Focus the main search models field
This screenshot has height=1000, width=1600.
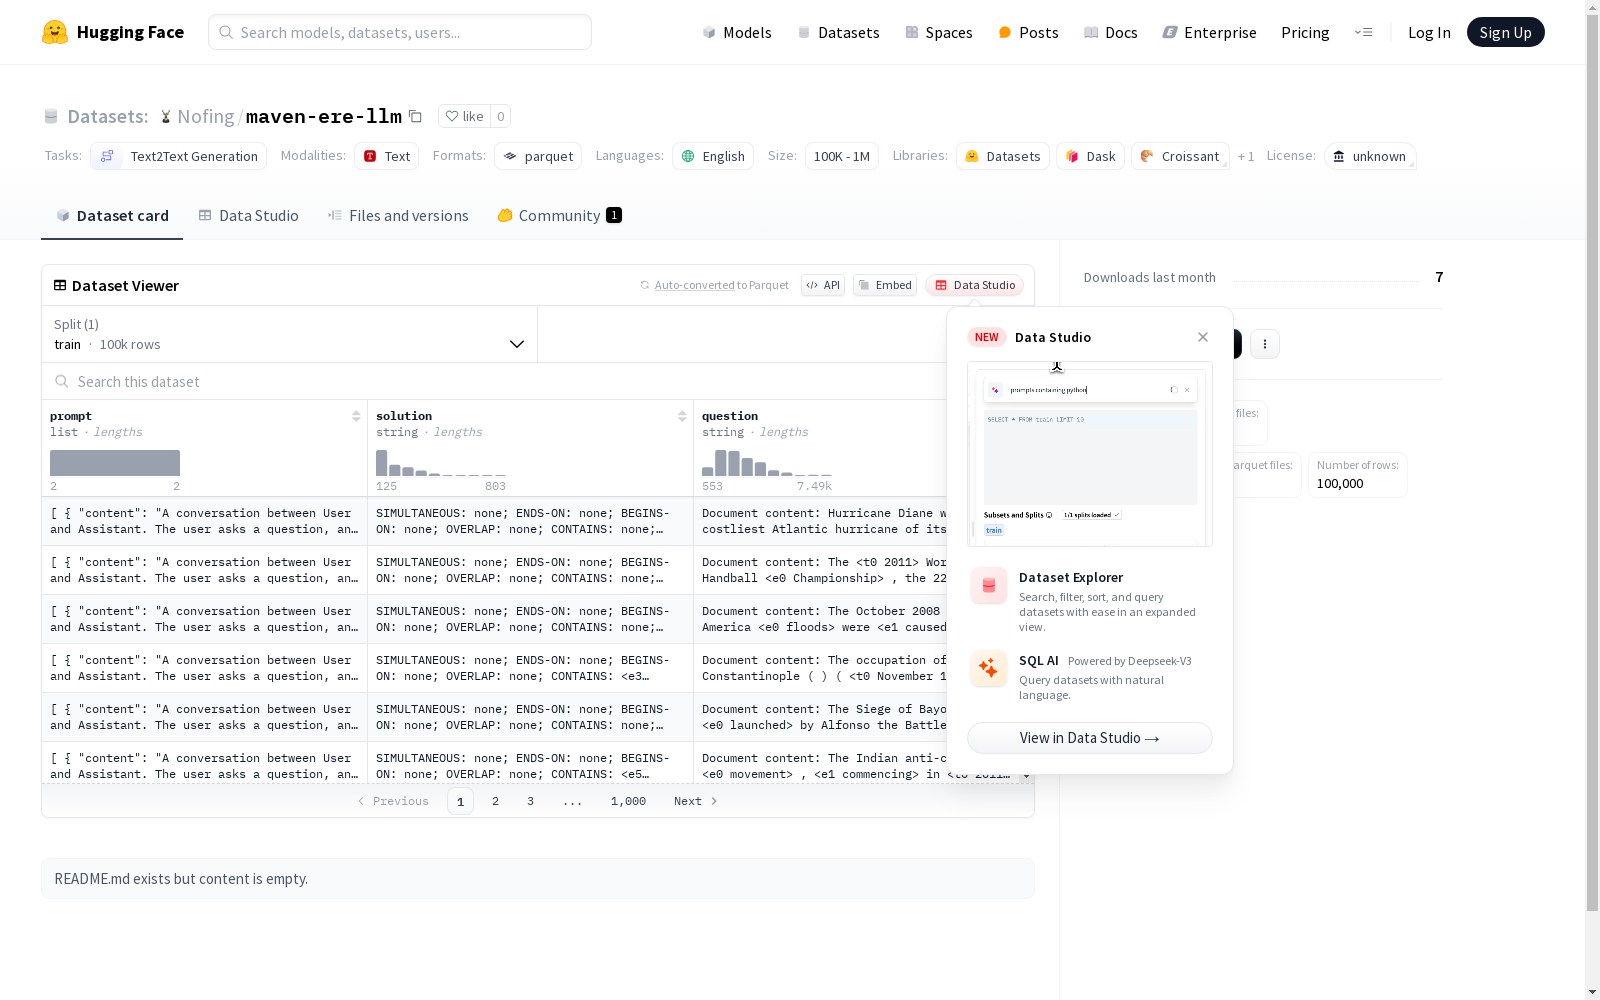pyautogui.click(x=400, y=32)
